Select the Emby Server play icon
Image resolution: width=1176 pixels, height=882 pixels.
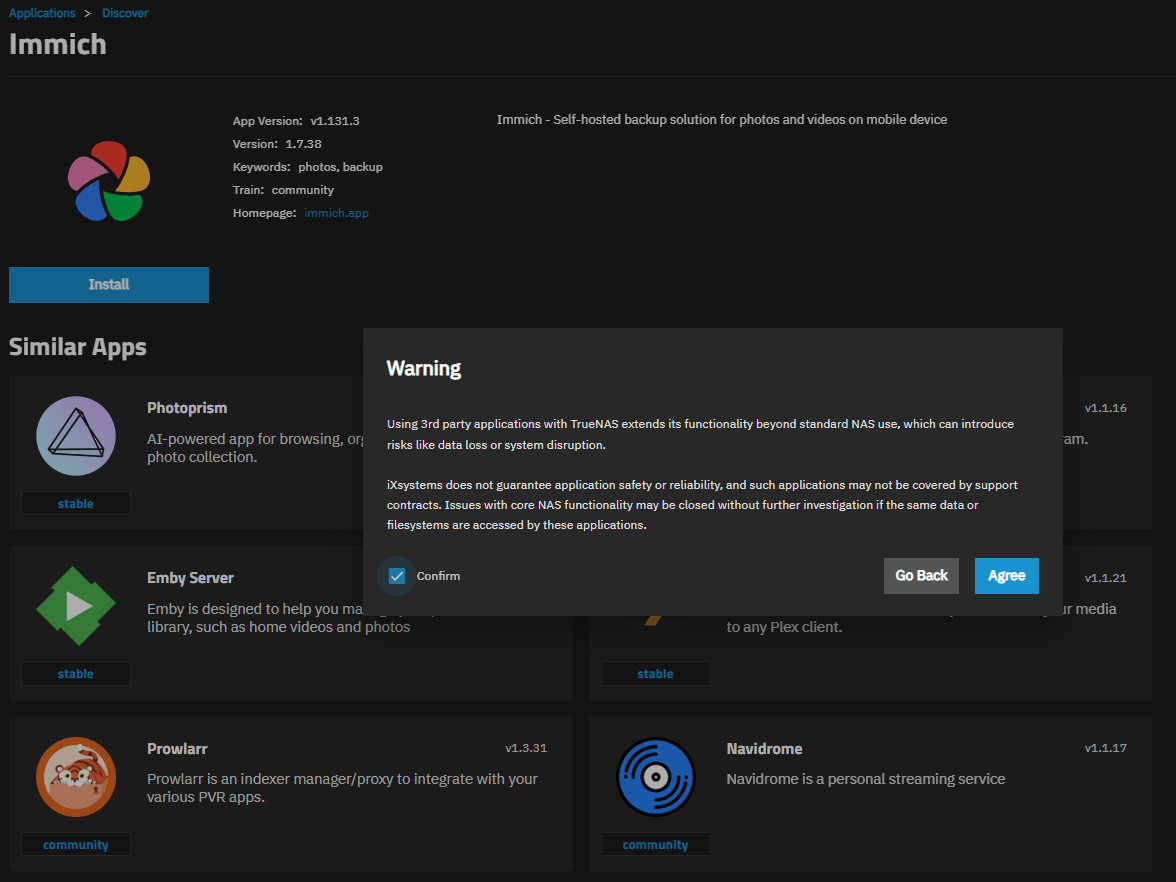(x=76, y=606)
